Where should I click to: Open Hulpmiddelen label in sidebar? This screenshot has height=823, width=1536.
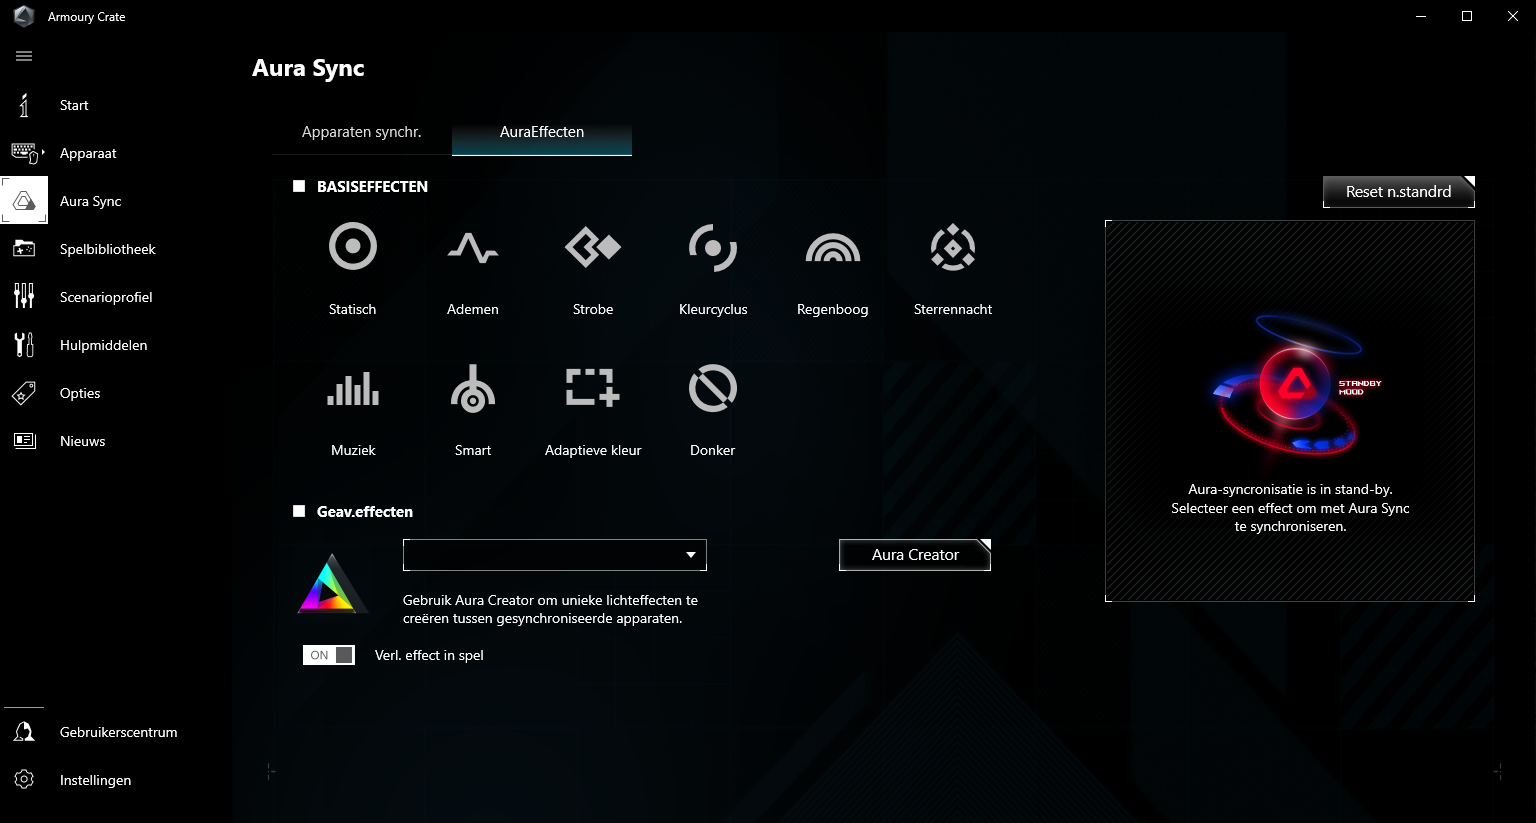pyautogui.click(x=104, y=345)
